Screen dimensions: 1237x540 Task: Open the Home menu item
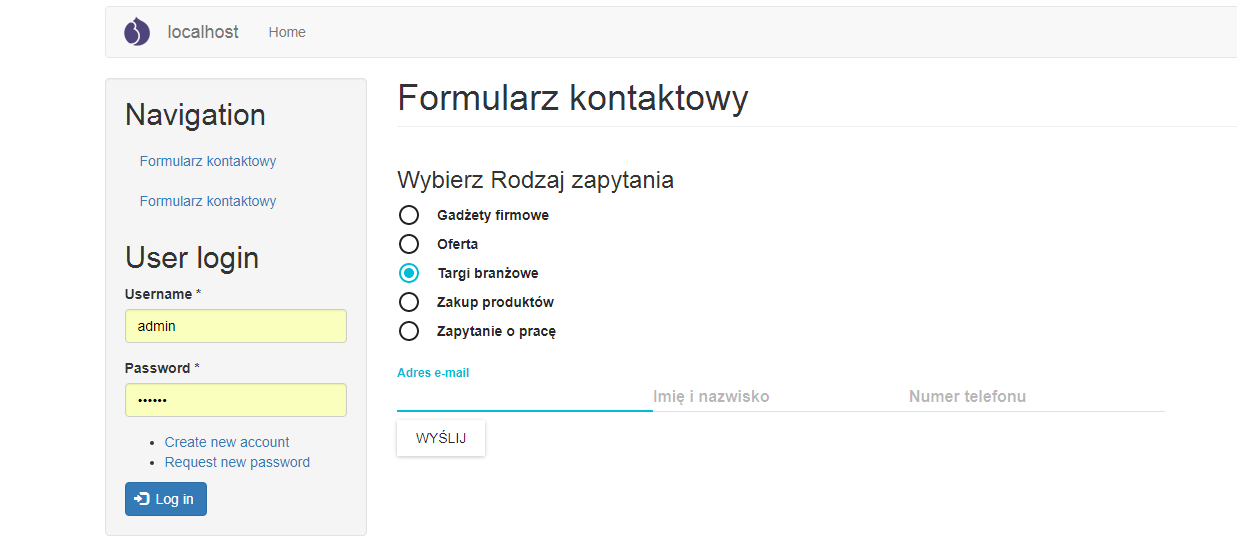pyautogui.click(x=287, y=32)
